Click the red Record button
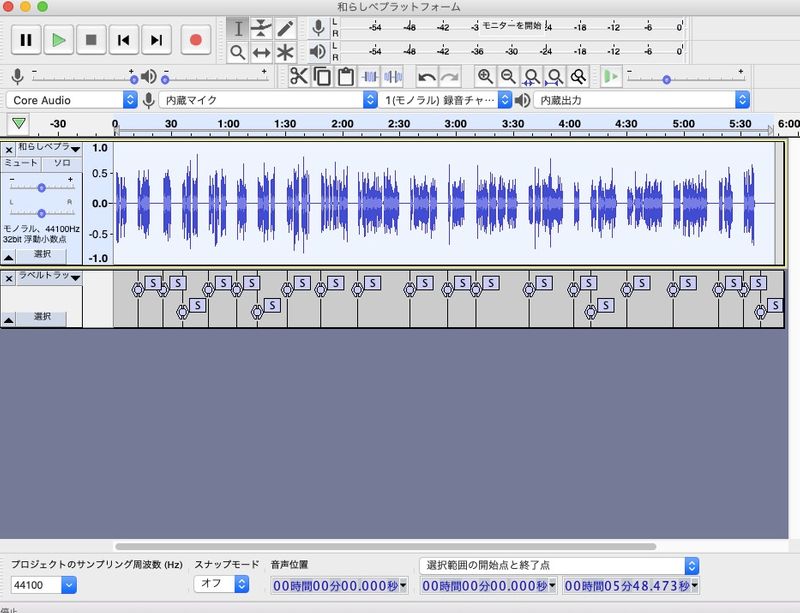800x613 pixels. click(x=196, y=40)
